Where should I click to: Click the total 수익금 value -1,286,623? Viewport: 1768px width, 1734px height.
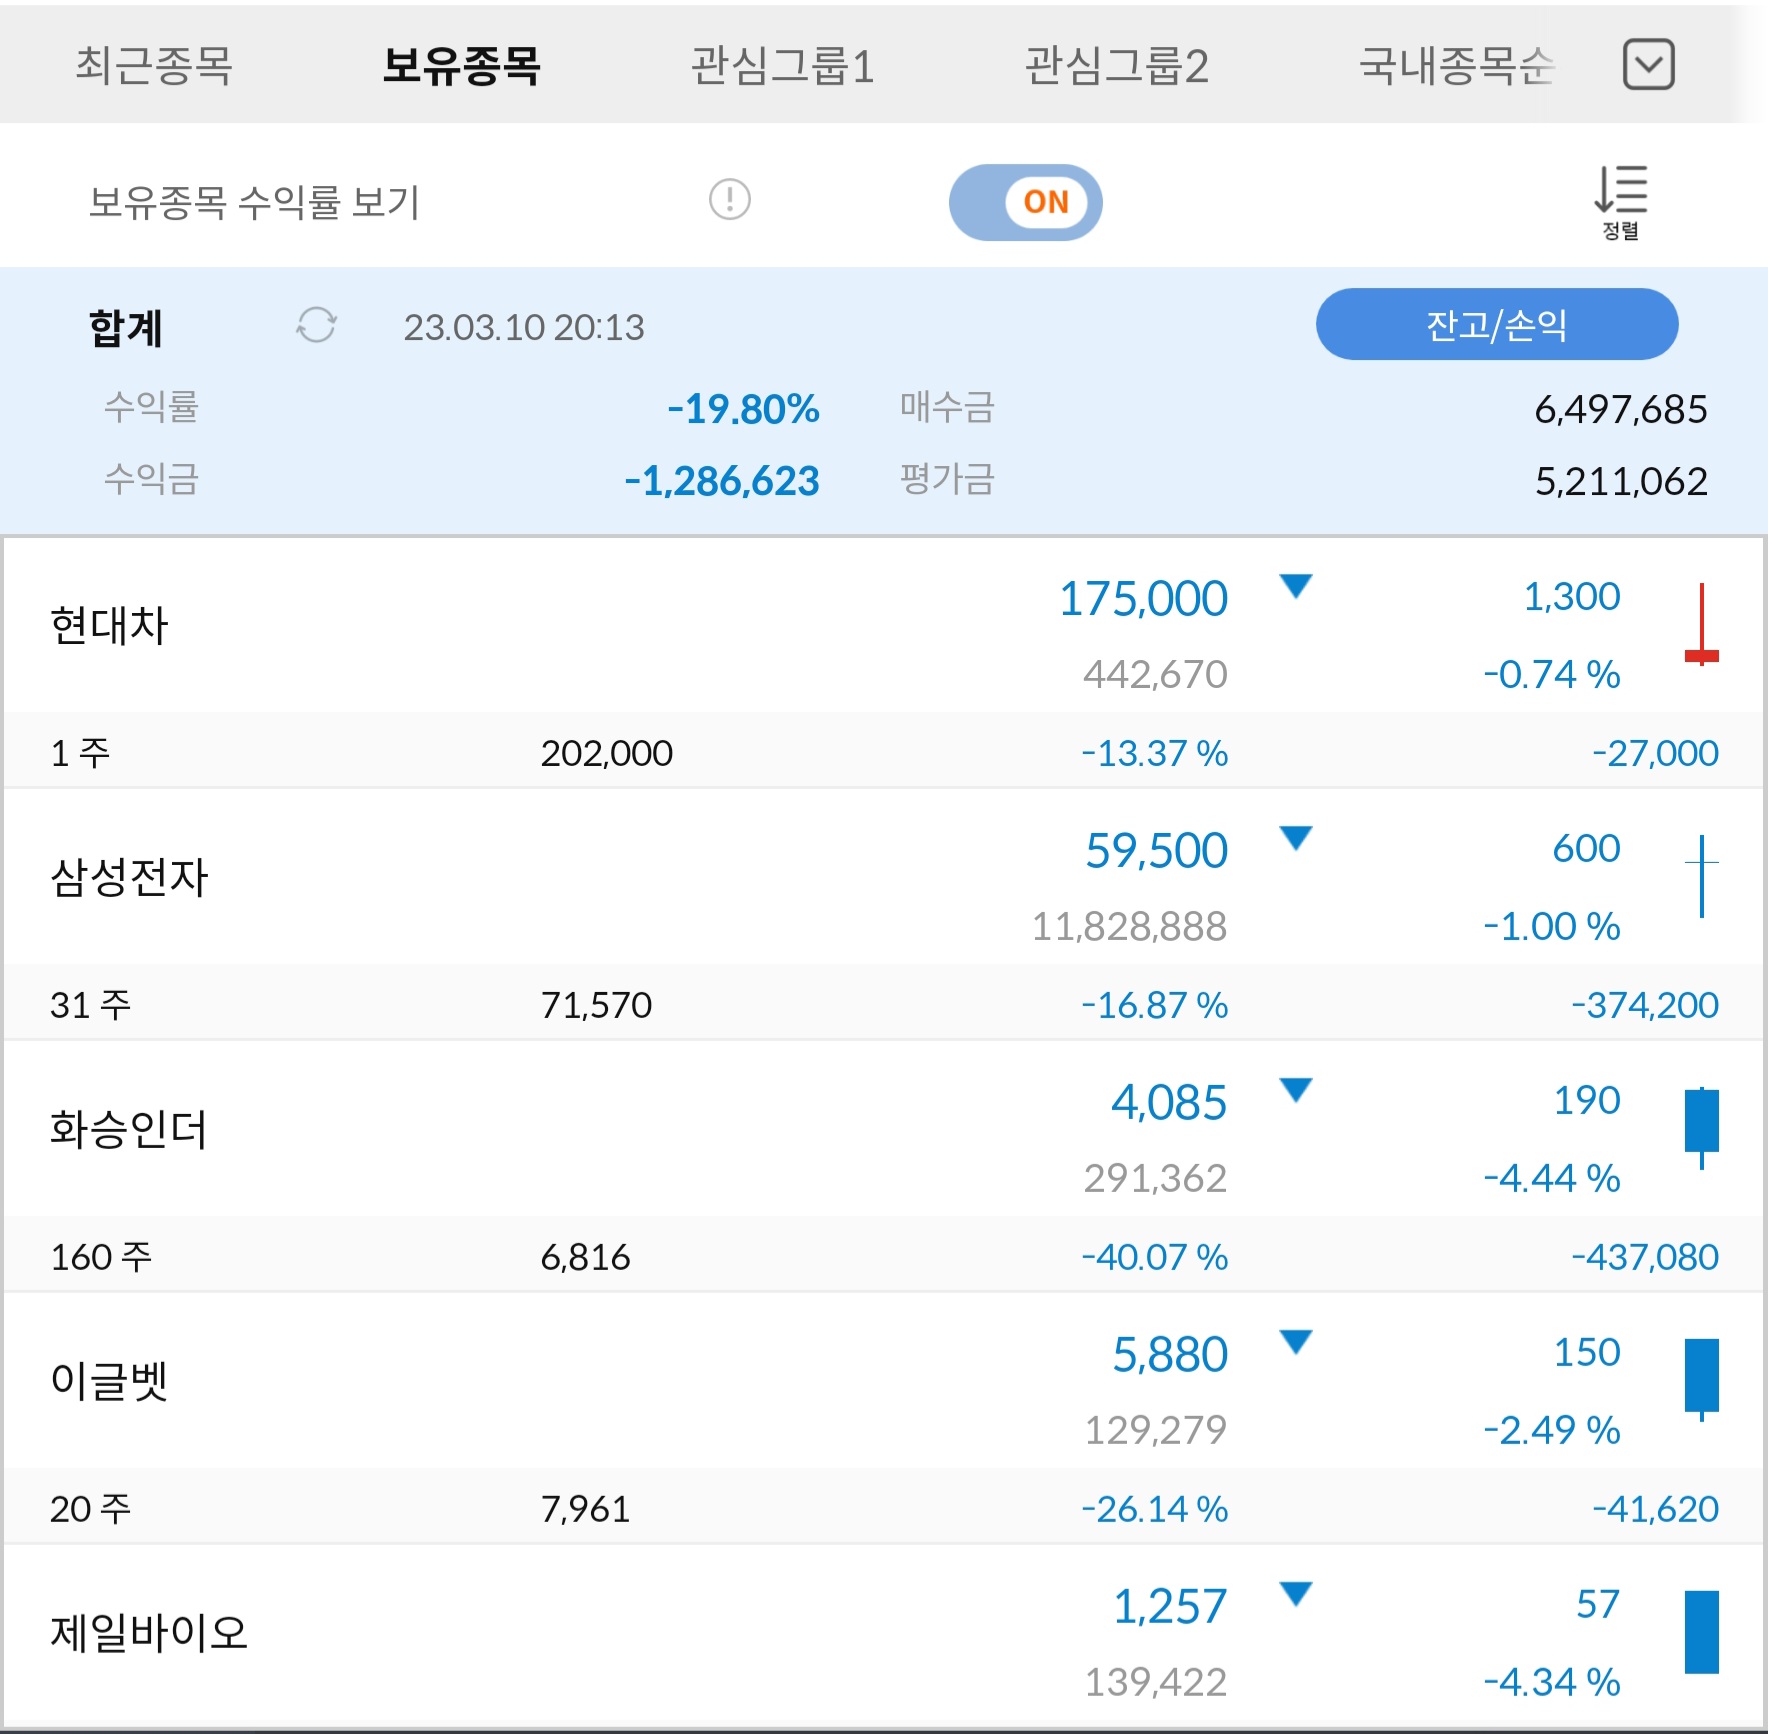coord(722,481)
